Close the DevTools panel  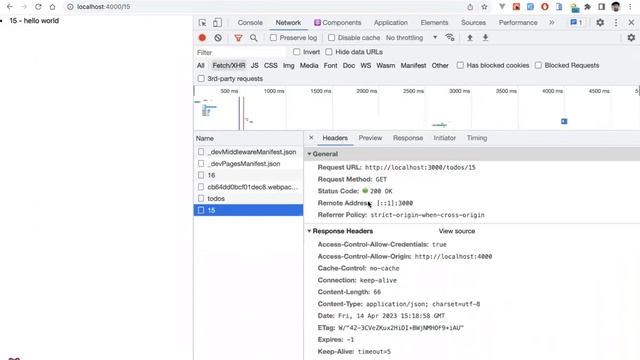pyautogui.click(x=631, y=23)
